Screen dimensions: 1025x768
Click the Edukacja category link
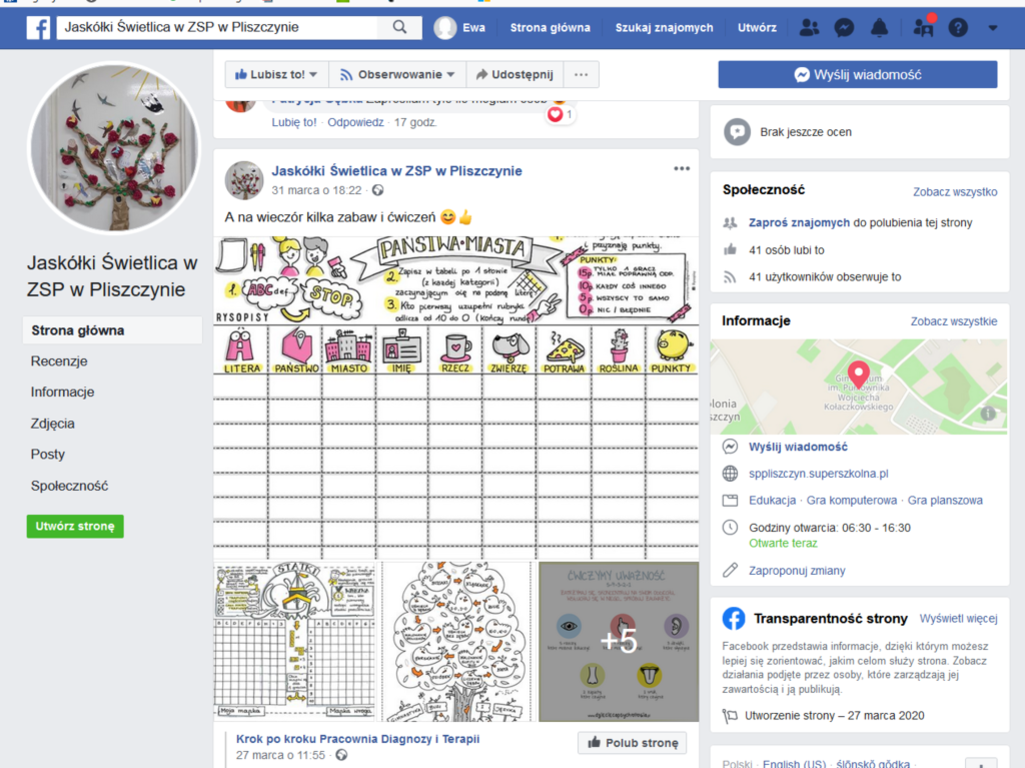(x=772, y=501)
